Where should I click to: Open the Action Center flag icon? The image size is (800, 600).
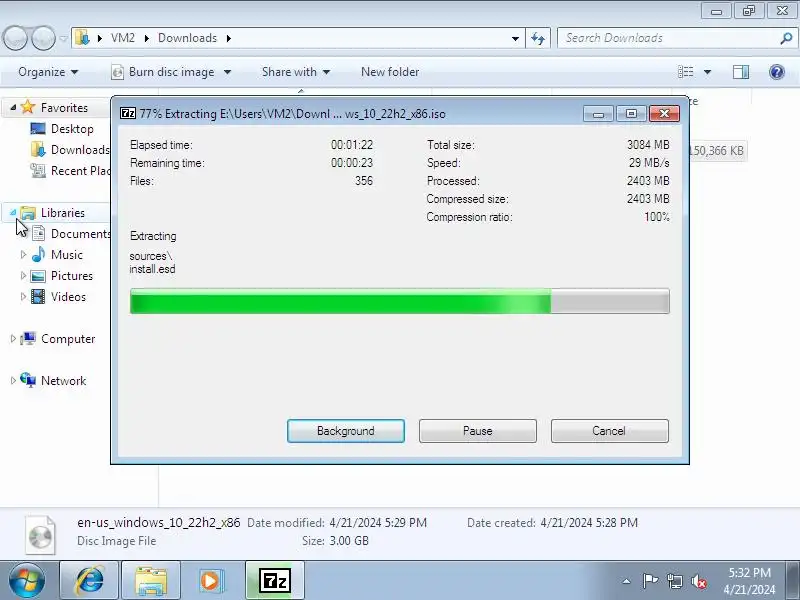(x=650, y=581)
